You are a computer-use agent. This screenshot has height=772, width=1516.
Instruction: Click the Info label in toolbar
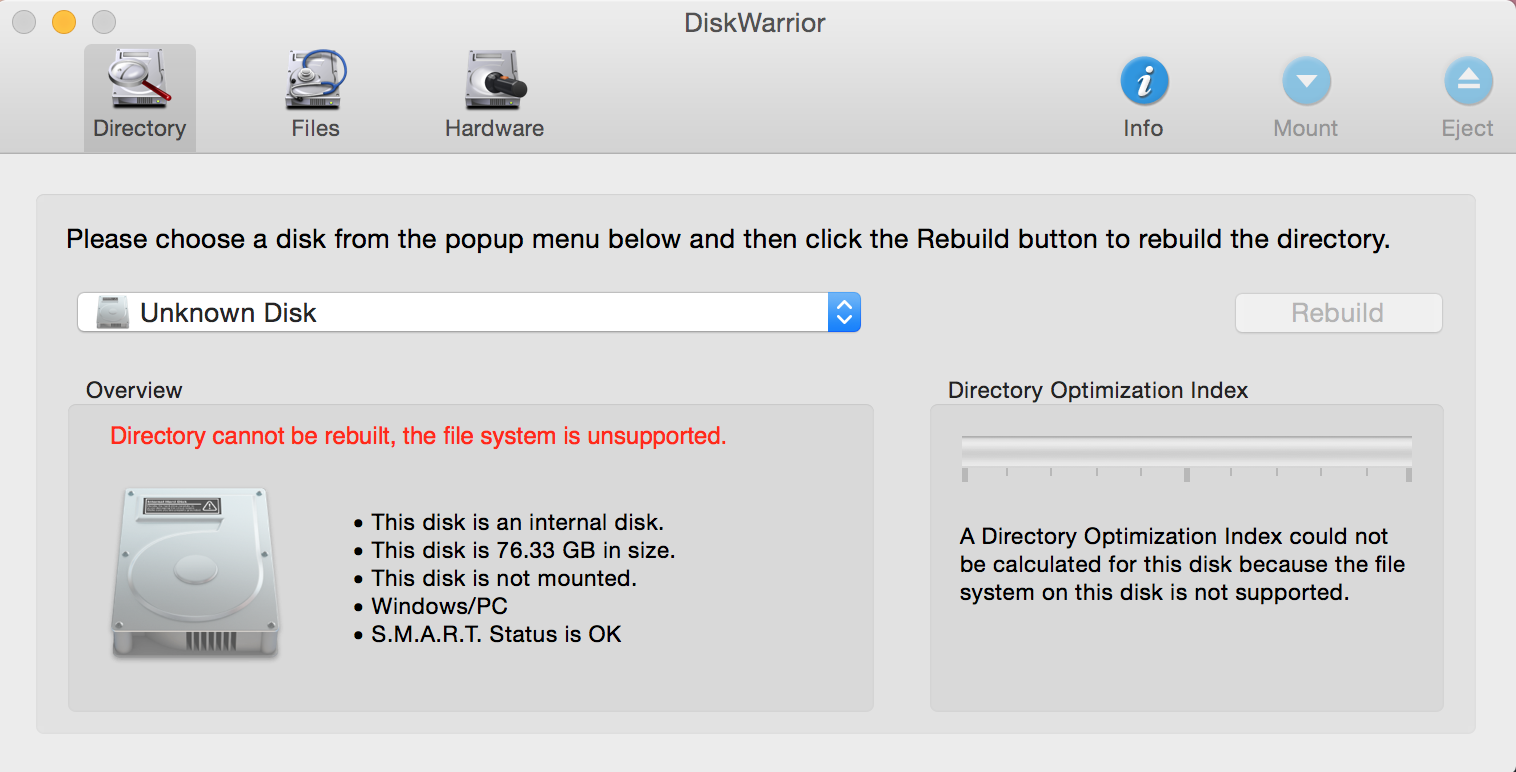click(x=1143, y=129)
